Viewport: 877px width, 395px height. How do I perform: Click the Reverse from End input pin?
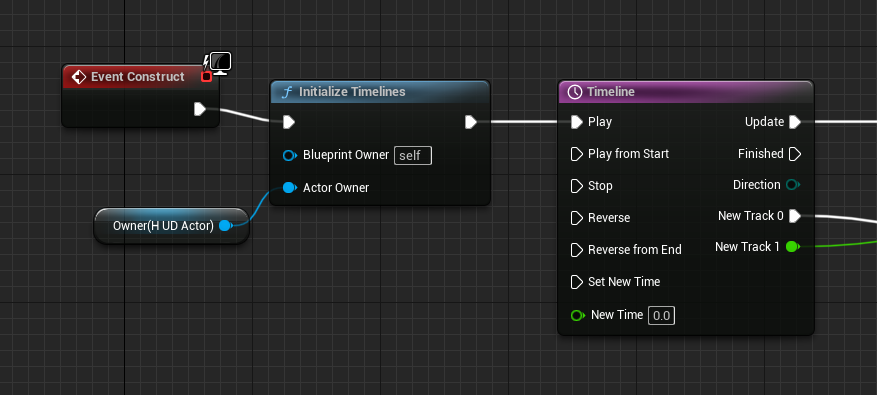pyautogui.click(x=577, y=250)
